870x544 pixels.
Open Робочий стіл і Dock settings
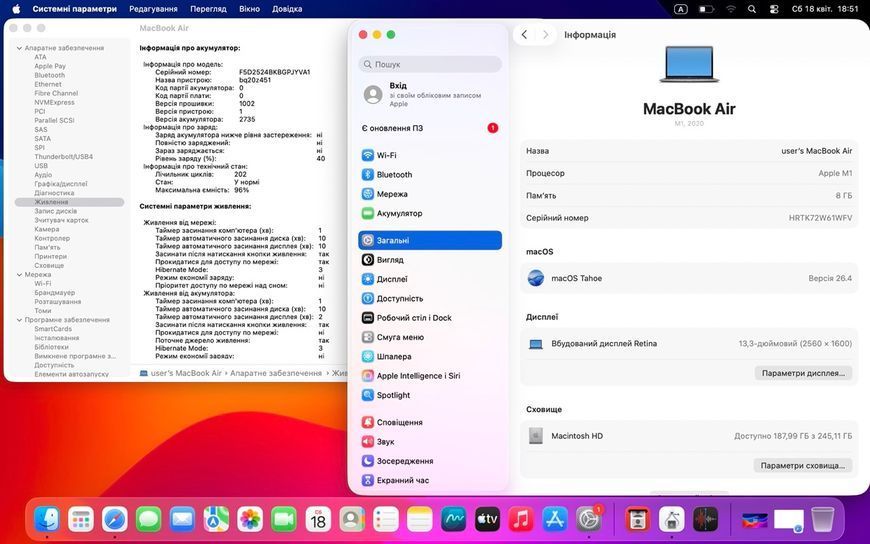[x=429, y=318]
